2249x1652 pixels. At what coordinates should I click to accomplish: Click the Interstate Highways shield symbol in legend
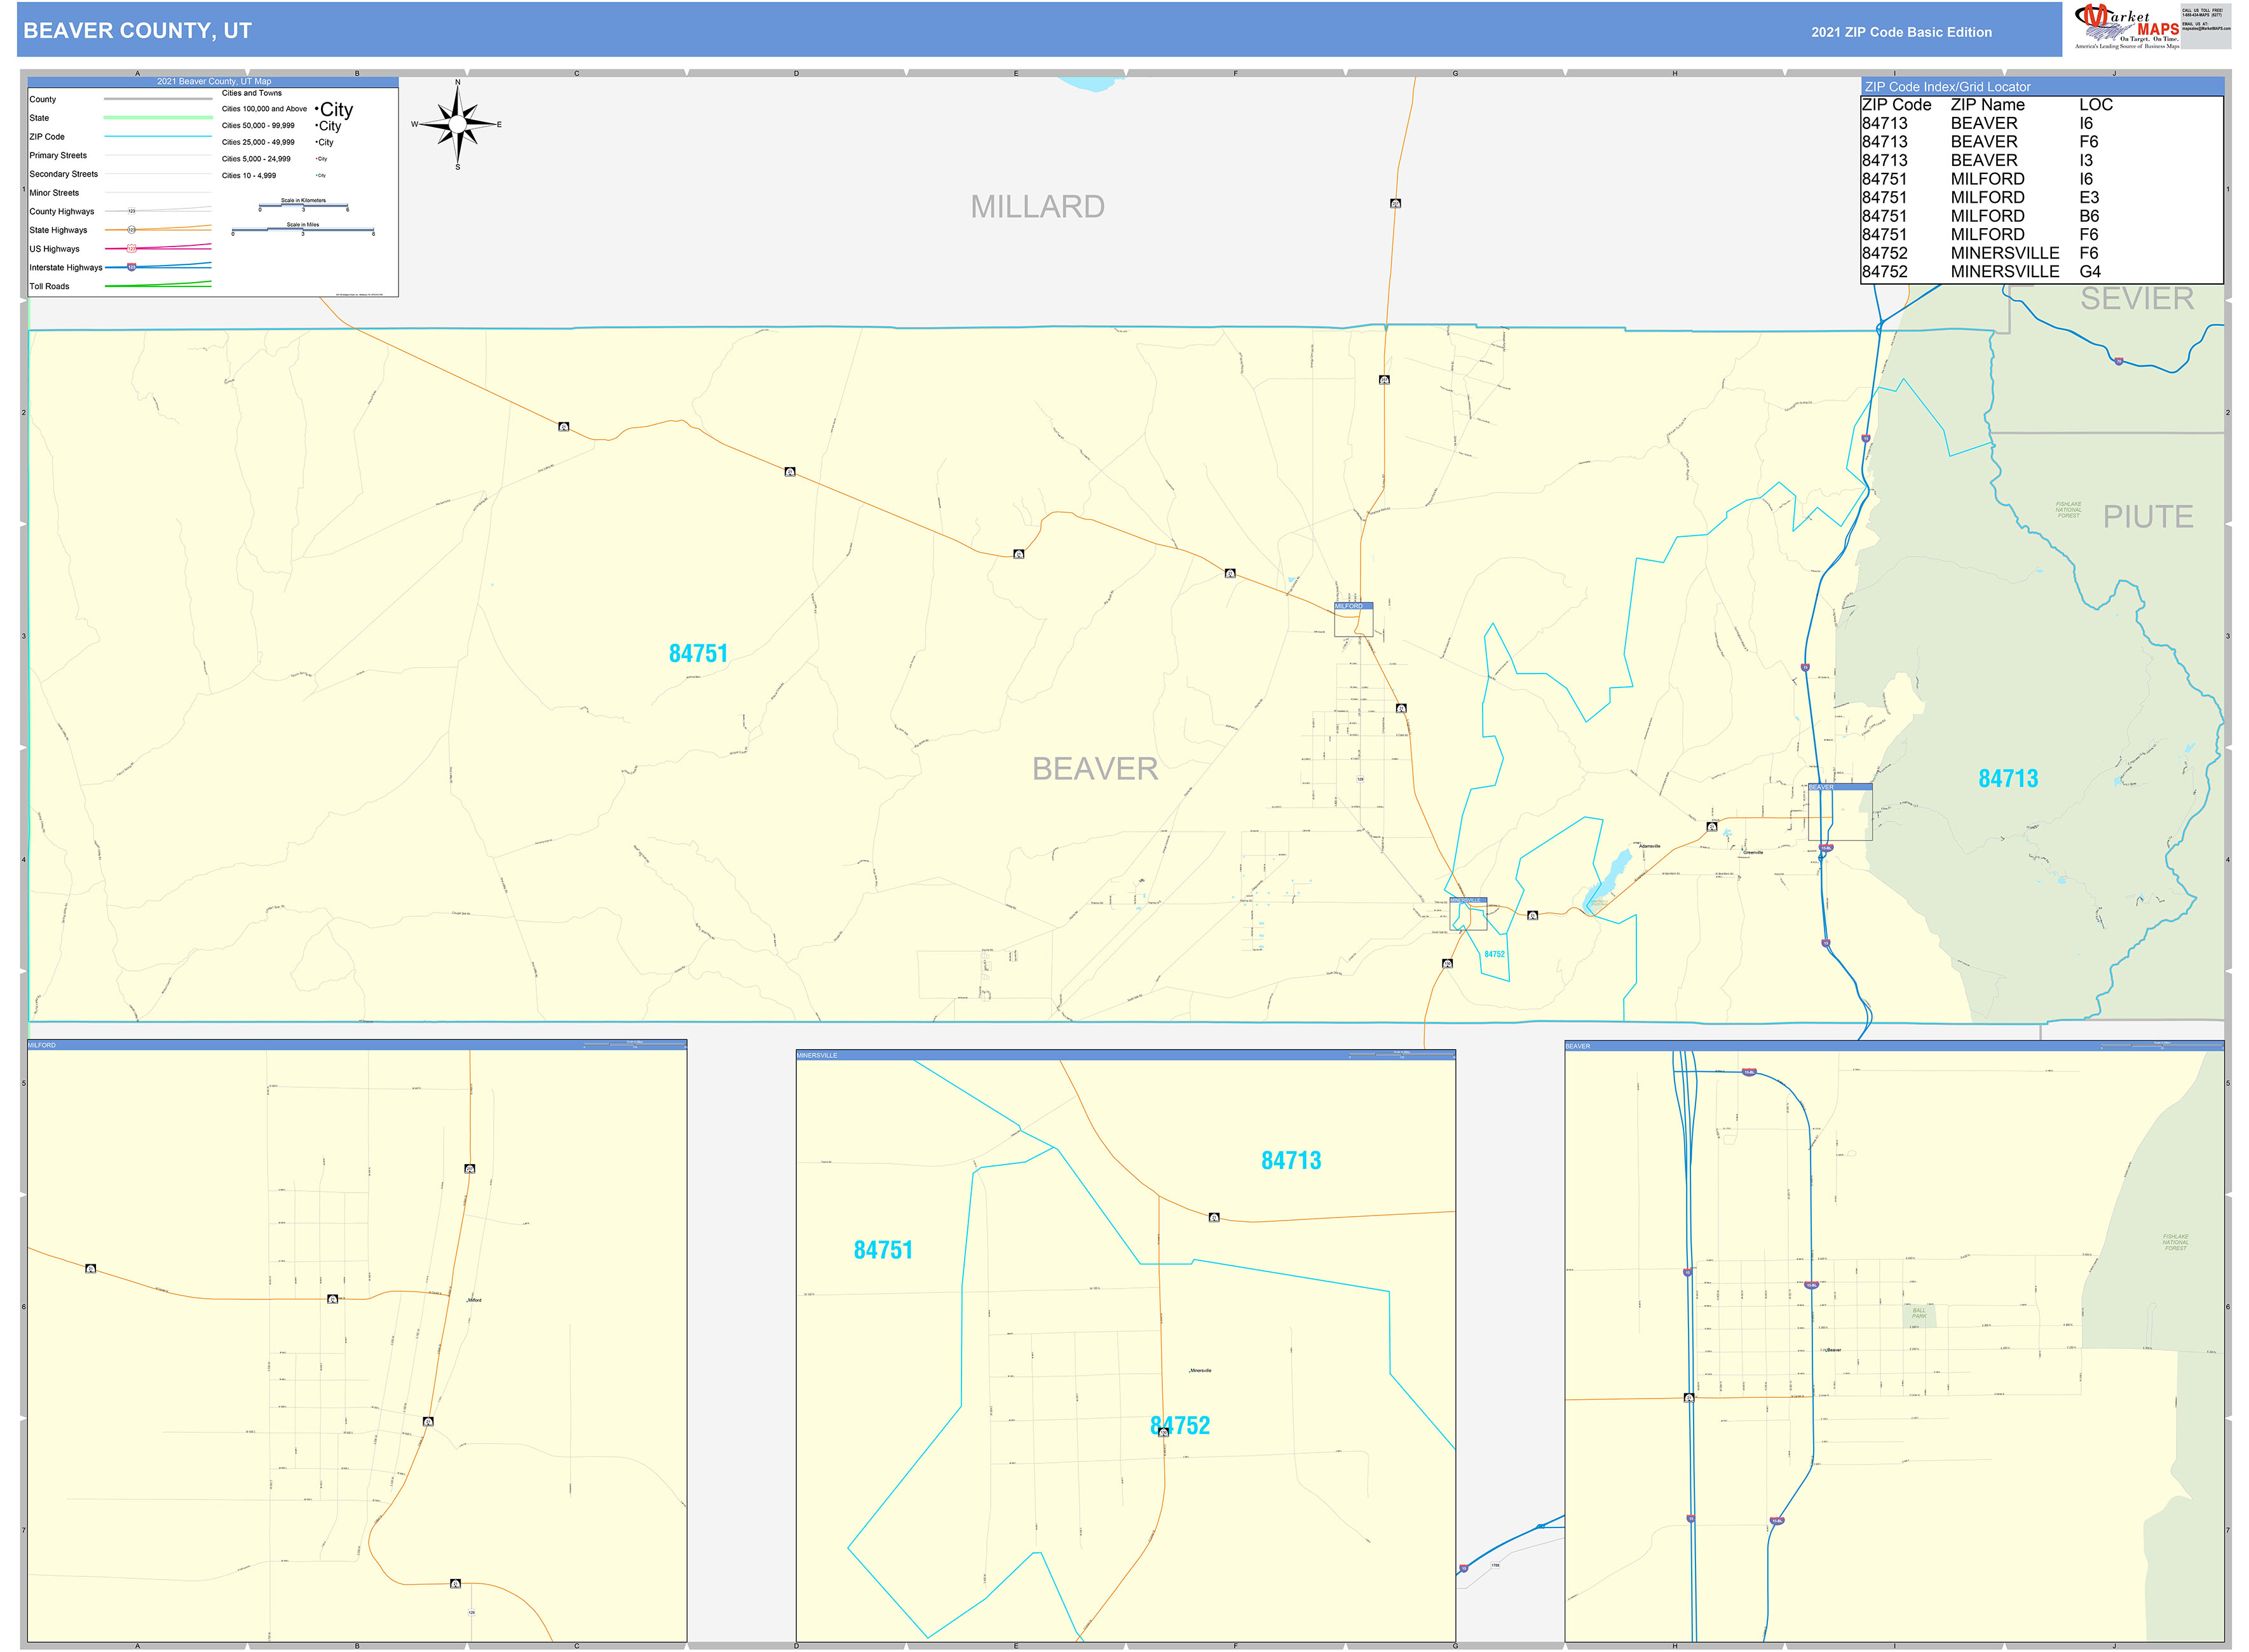point(131,267)
